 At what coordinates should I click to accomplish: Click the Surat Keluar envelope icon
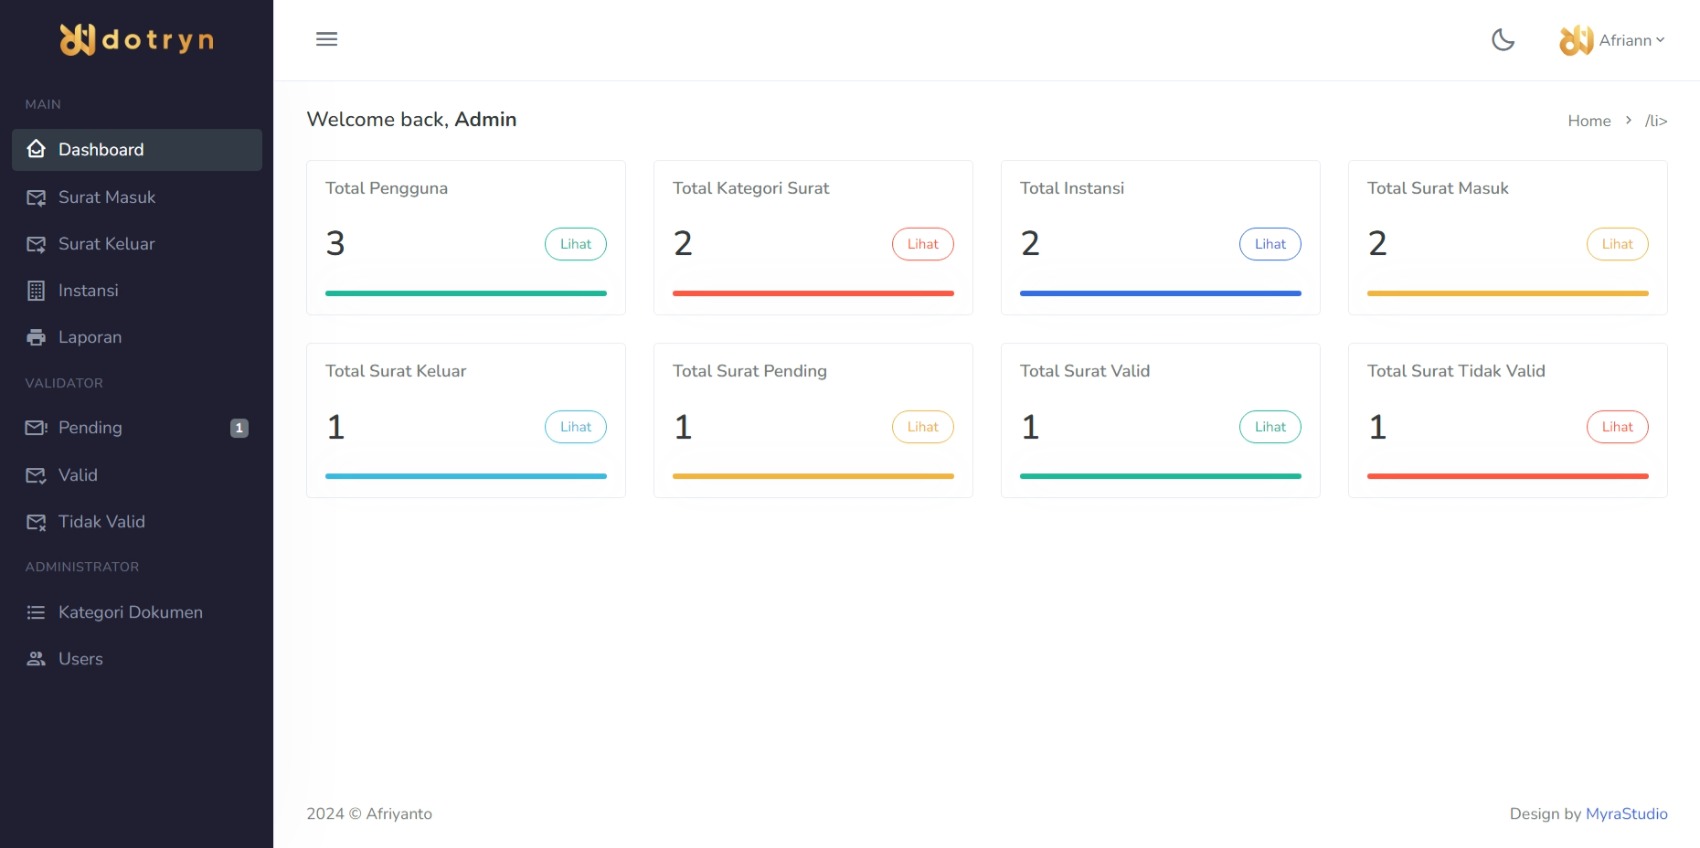click(36, 244)
